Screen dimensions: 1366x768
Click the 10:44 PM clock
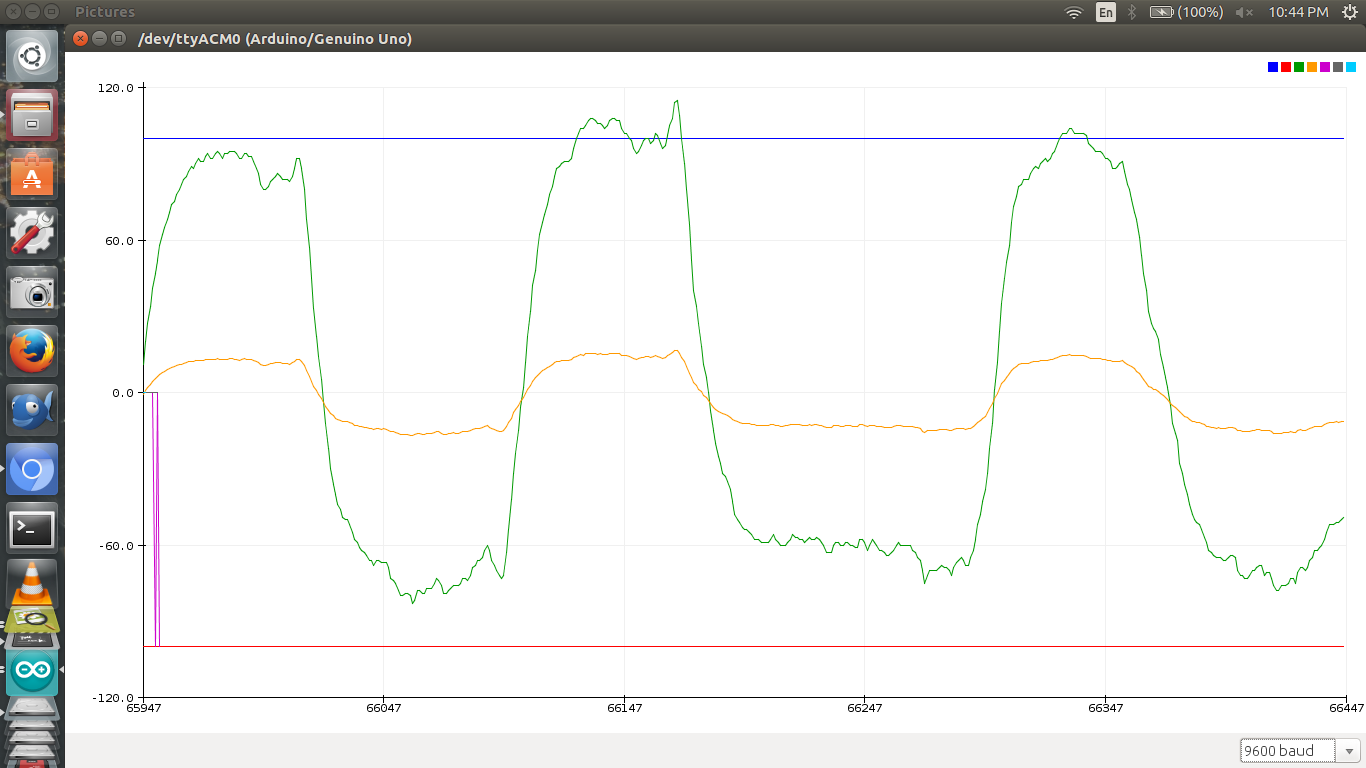(x=1298, y=12)
